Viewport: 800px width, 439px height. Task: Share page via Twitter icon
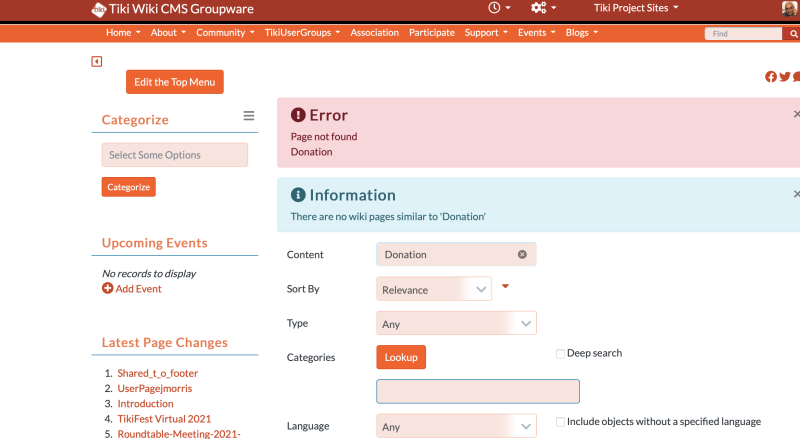pos(785,77)
